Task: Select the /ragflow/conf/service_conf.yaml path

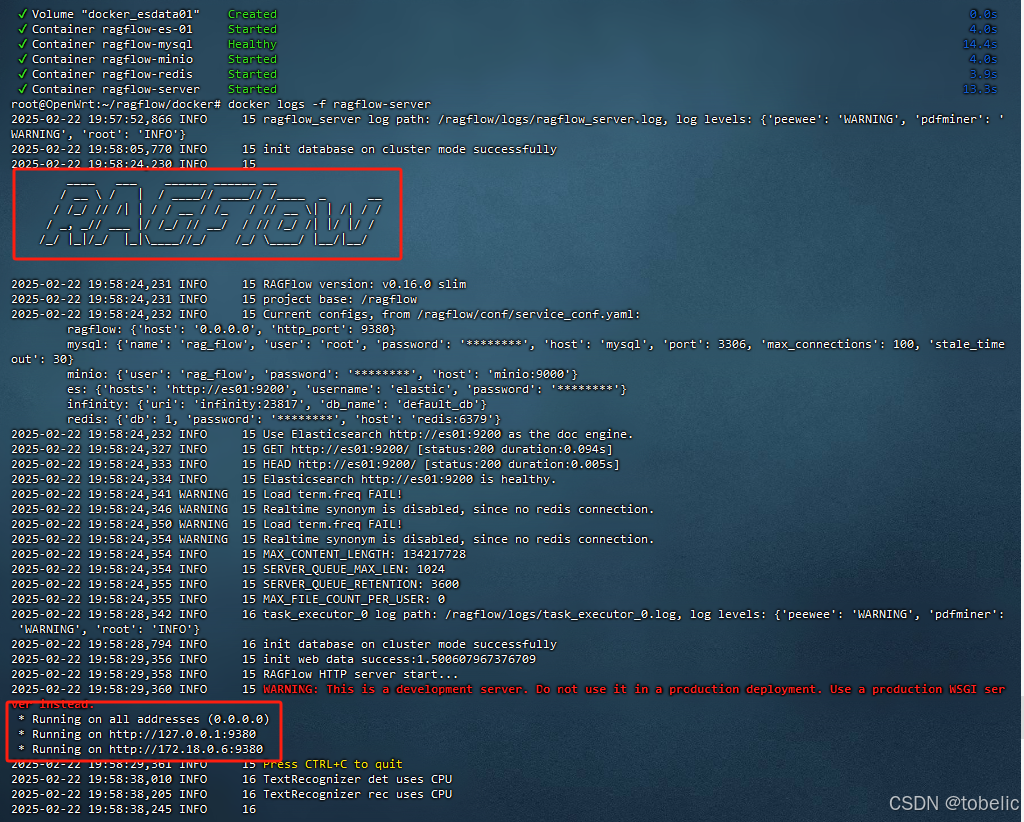Action: (x=525, y=314)
